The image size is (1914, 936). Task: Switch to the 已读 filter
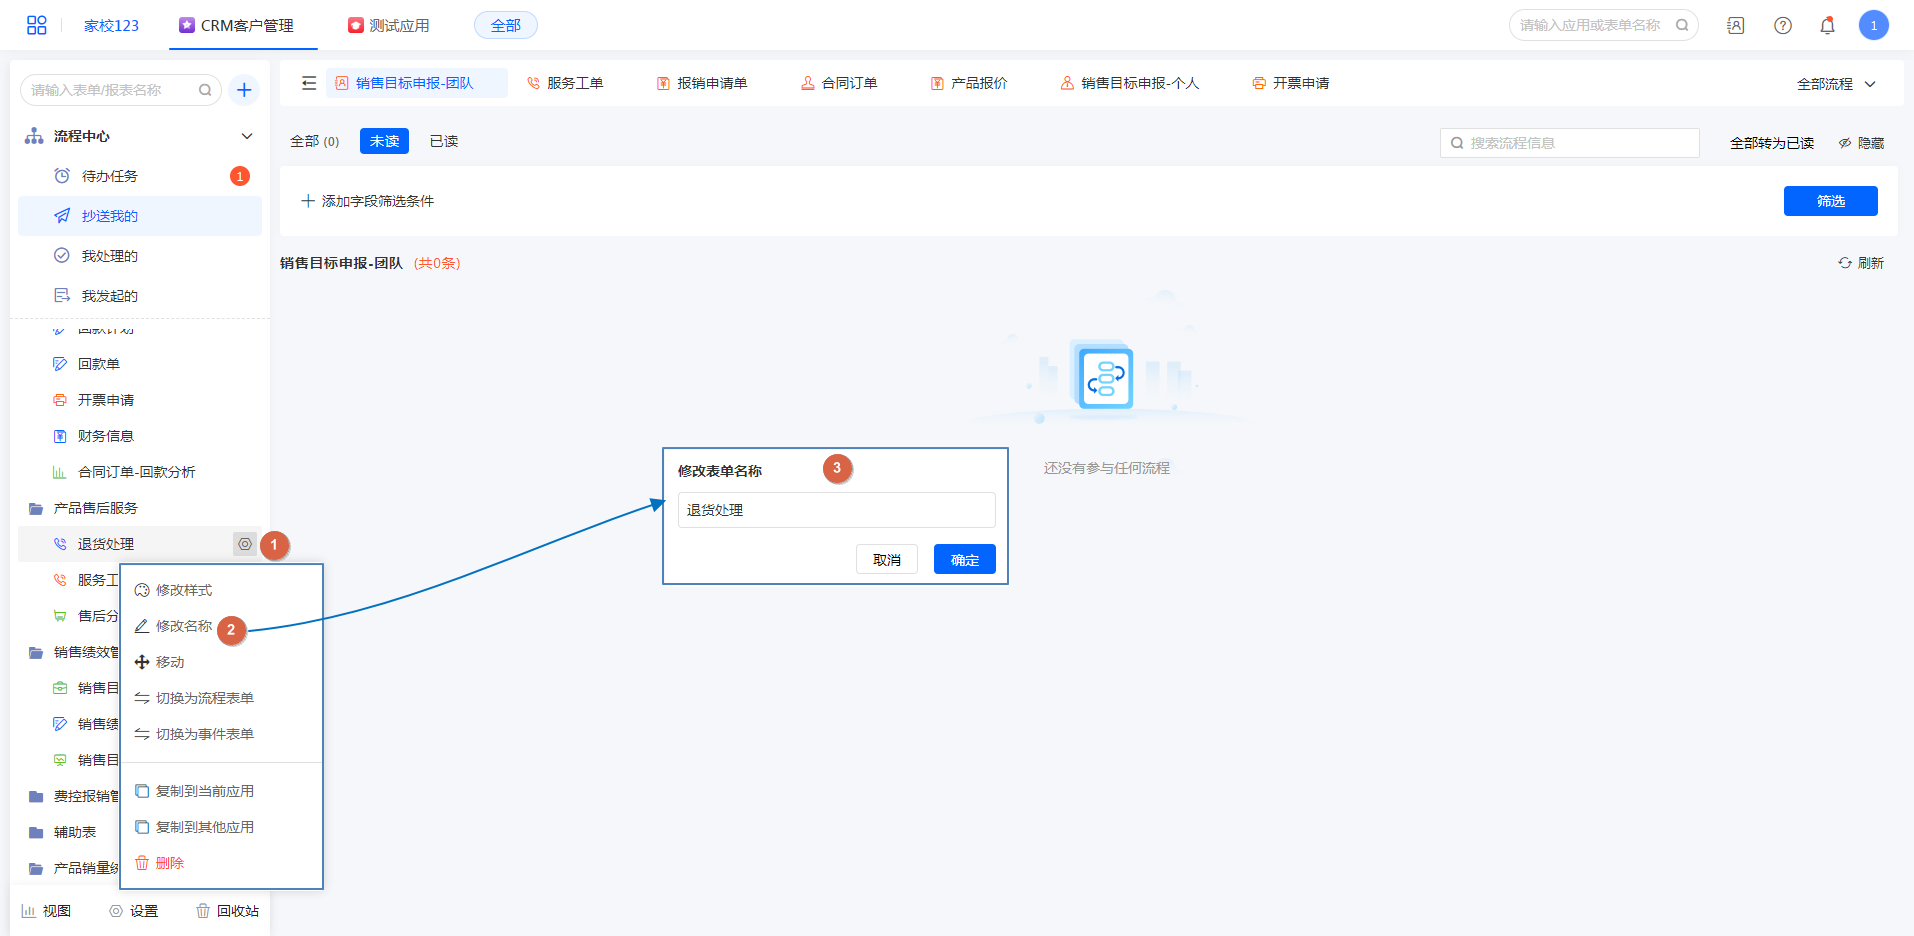point(443,142)
